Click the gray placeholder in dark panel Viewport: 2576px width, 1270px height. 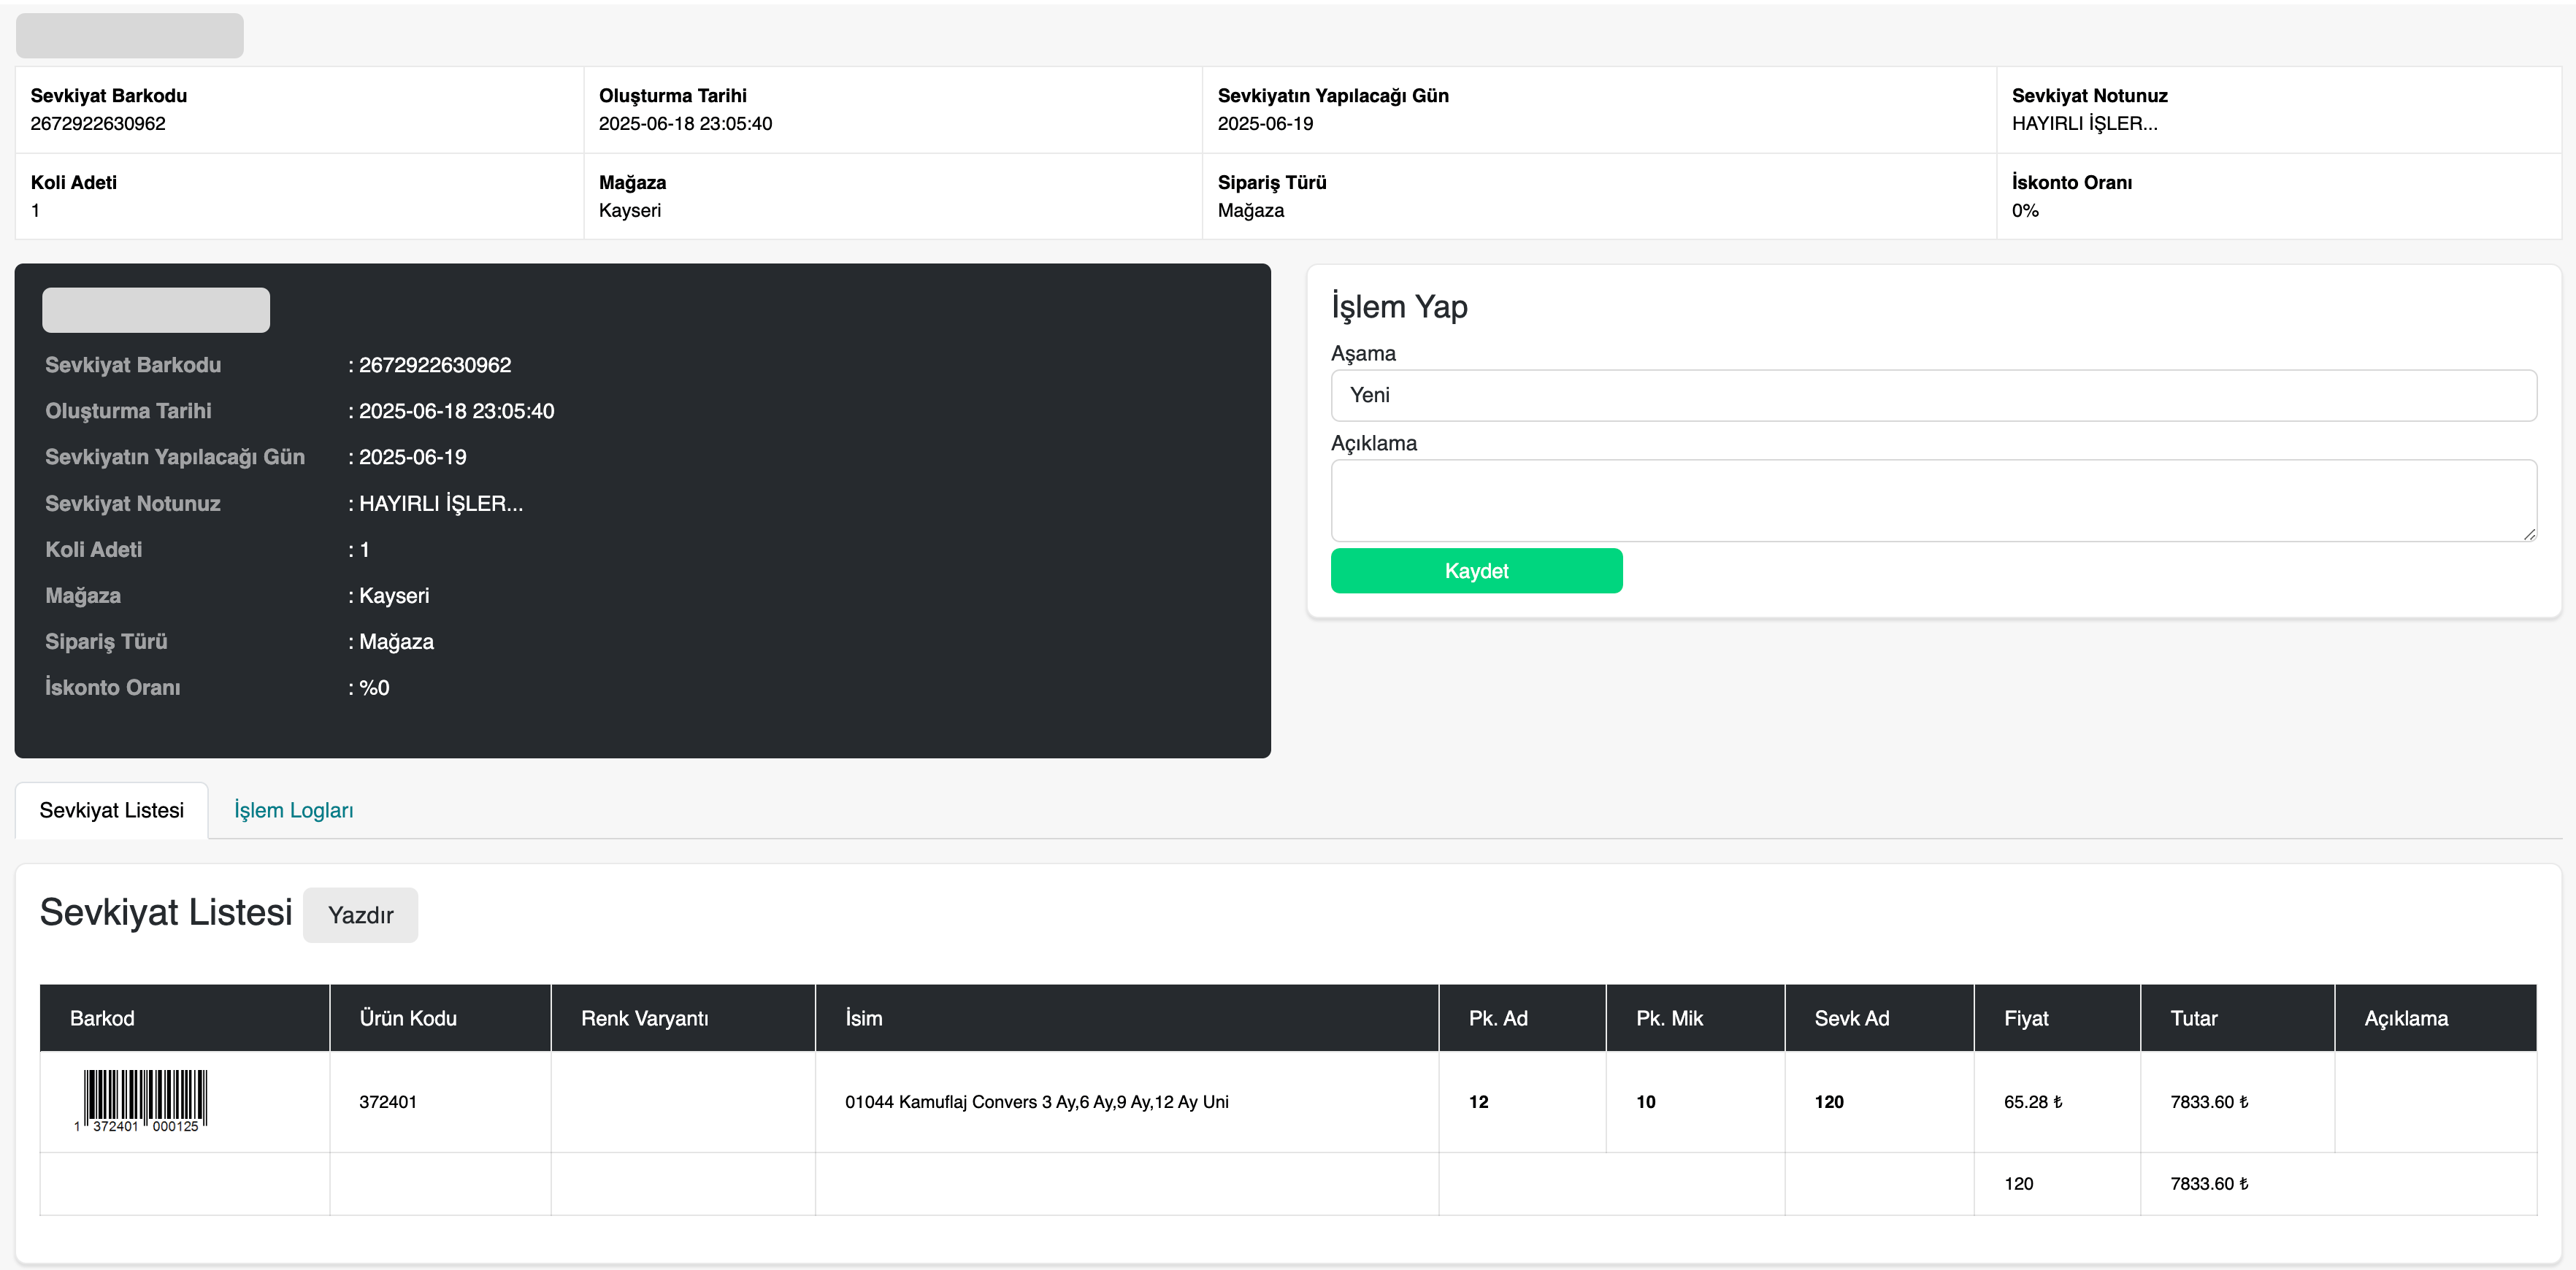[x=156, y=310]
